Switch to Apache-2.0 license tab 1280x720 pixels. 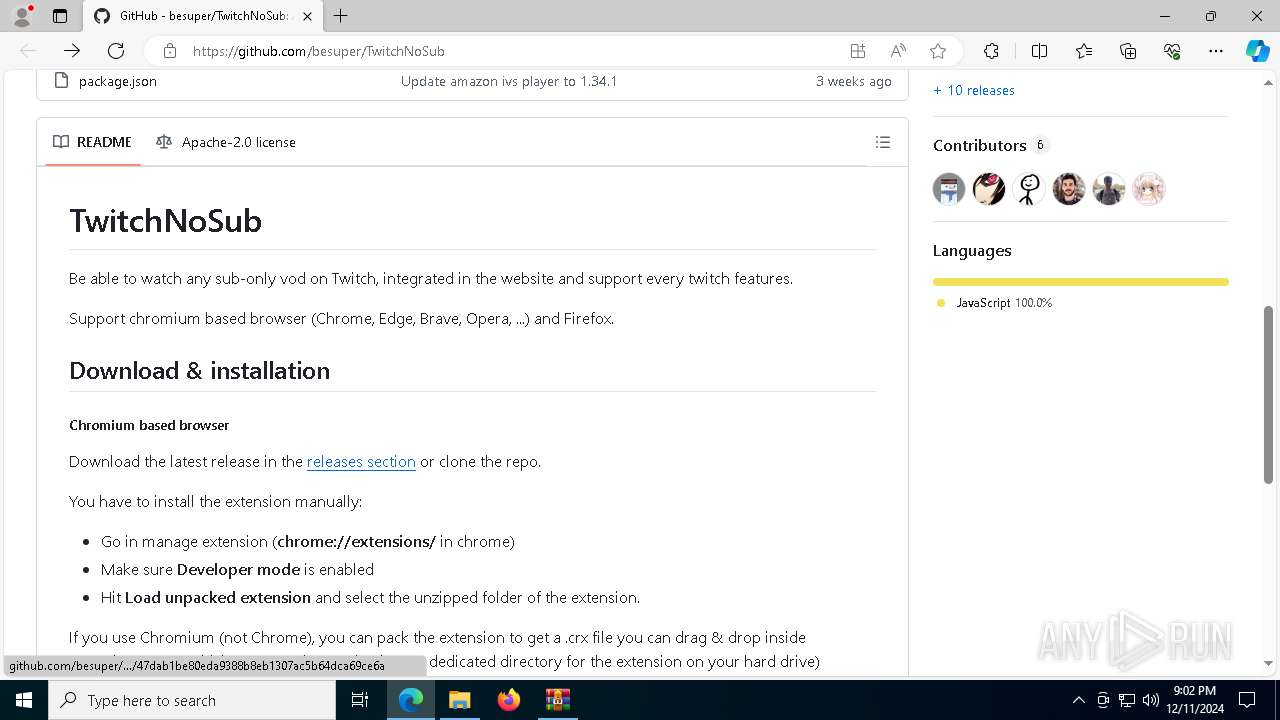pos(226,142)
